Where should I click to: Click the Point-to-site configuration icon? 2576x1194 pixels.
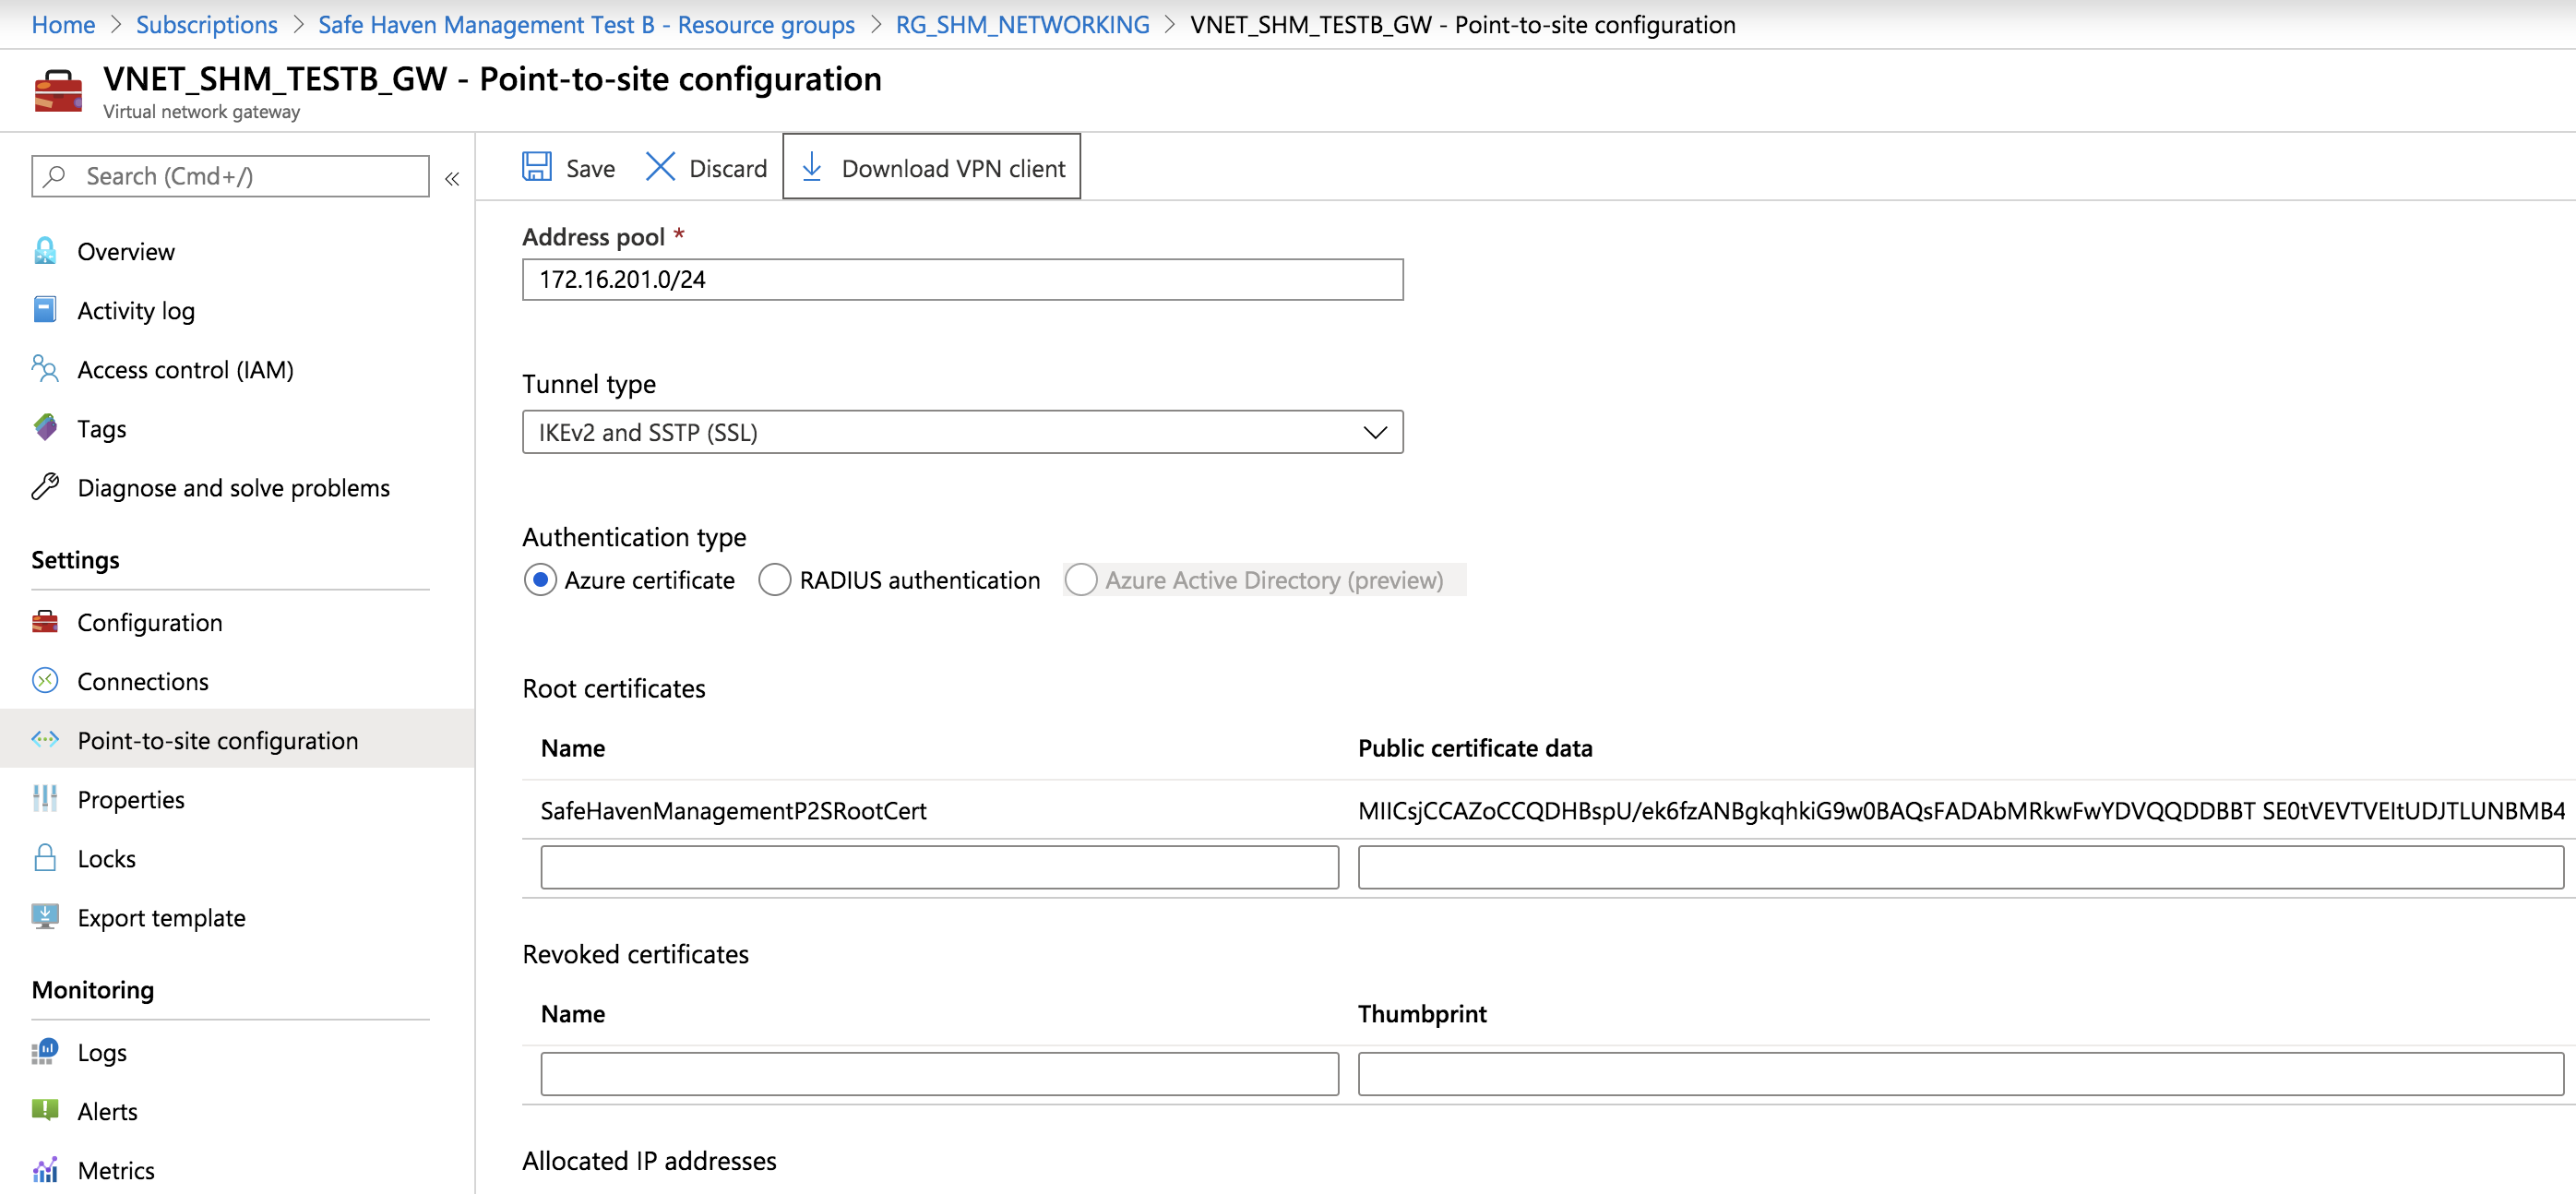tap(45, 740)
